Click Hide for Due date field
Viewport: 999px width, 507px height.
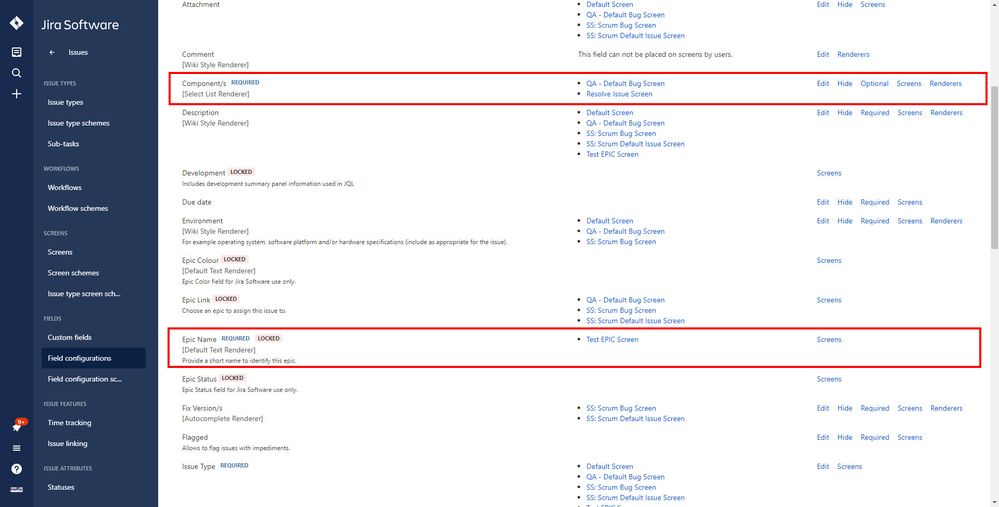coord(845,203)
